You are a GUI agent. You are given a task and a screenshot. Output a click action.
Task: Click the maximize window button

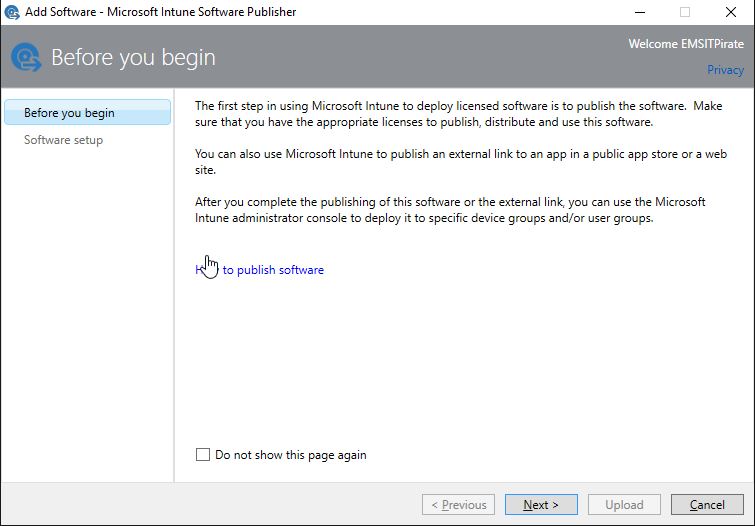click(685, 12)
